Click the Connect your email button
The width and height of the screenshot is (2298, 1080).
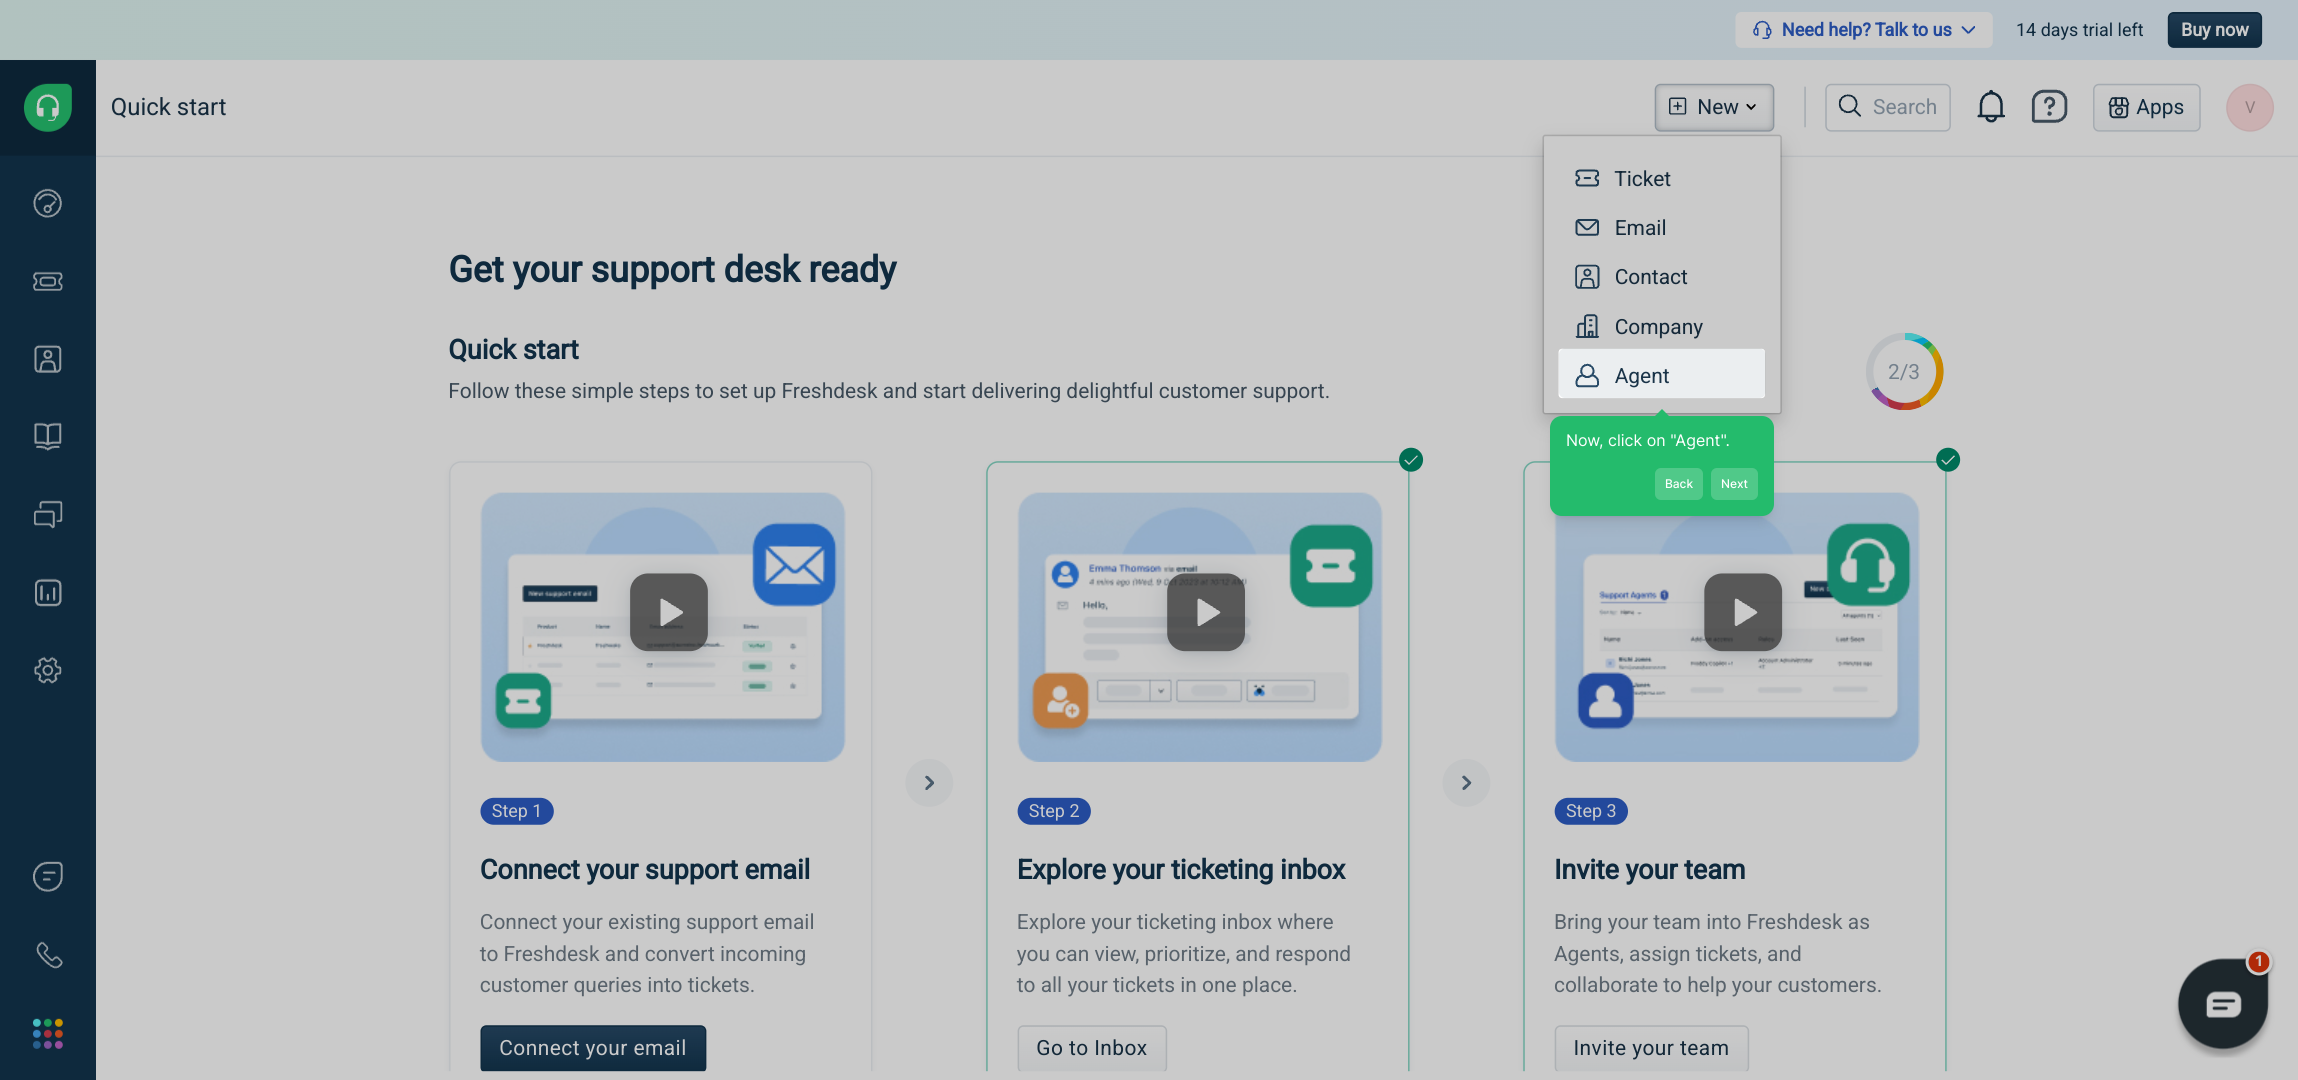coord(593,1047)
